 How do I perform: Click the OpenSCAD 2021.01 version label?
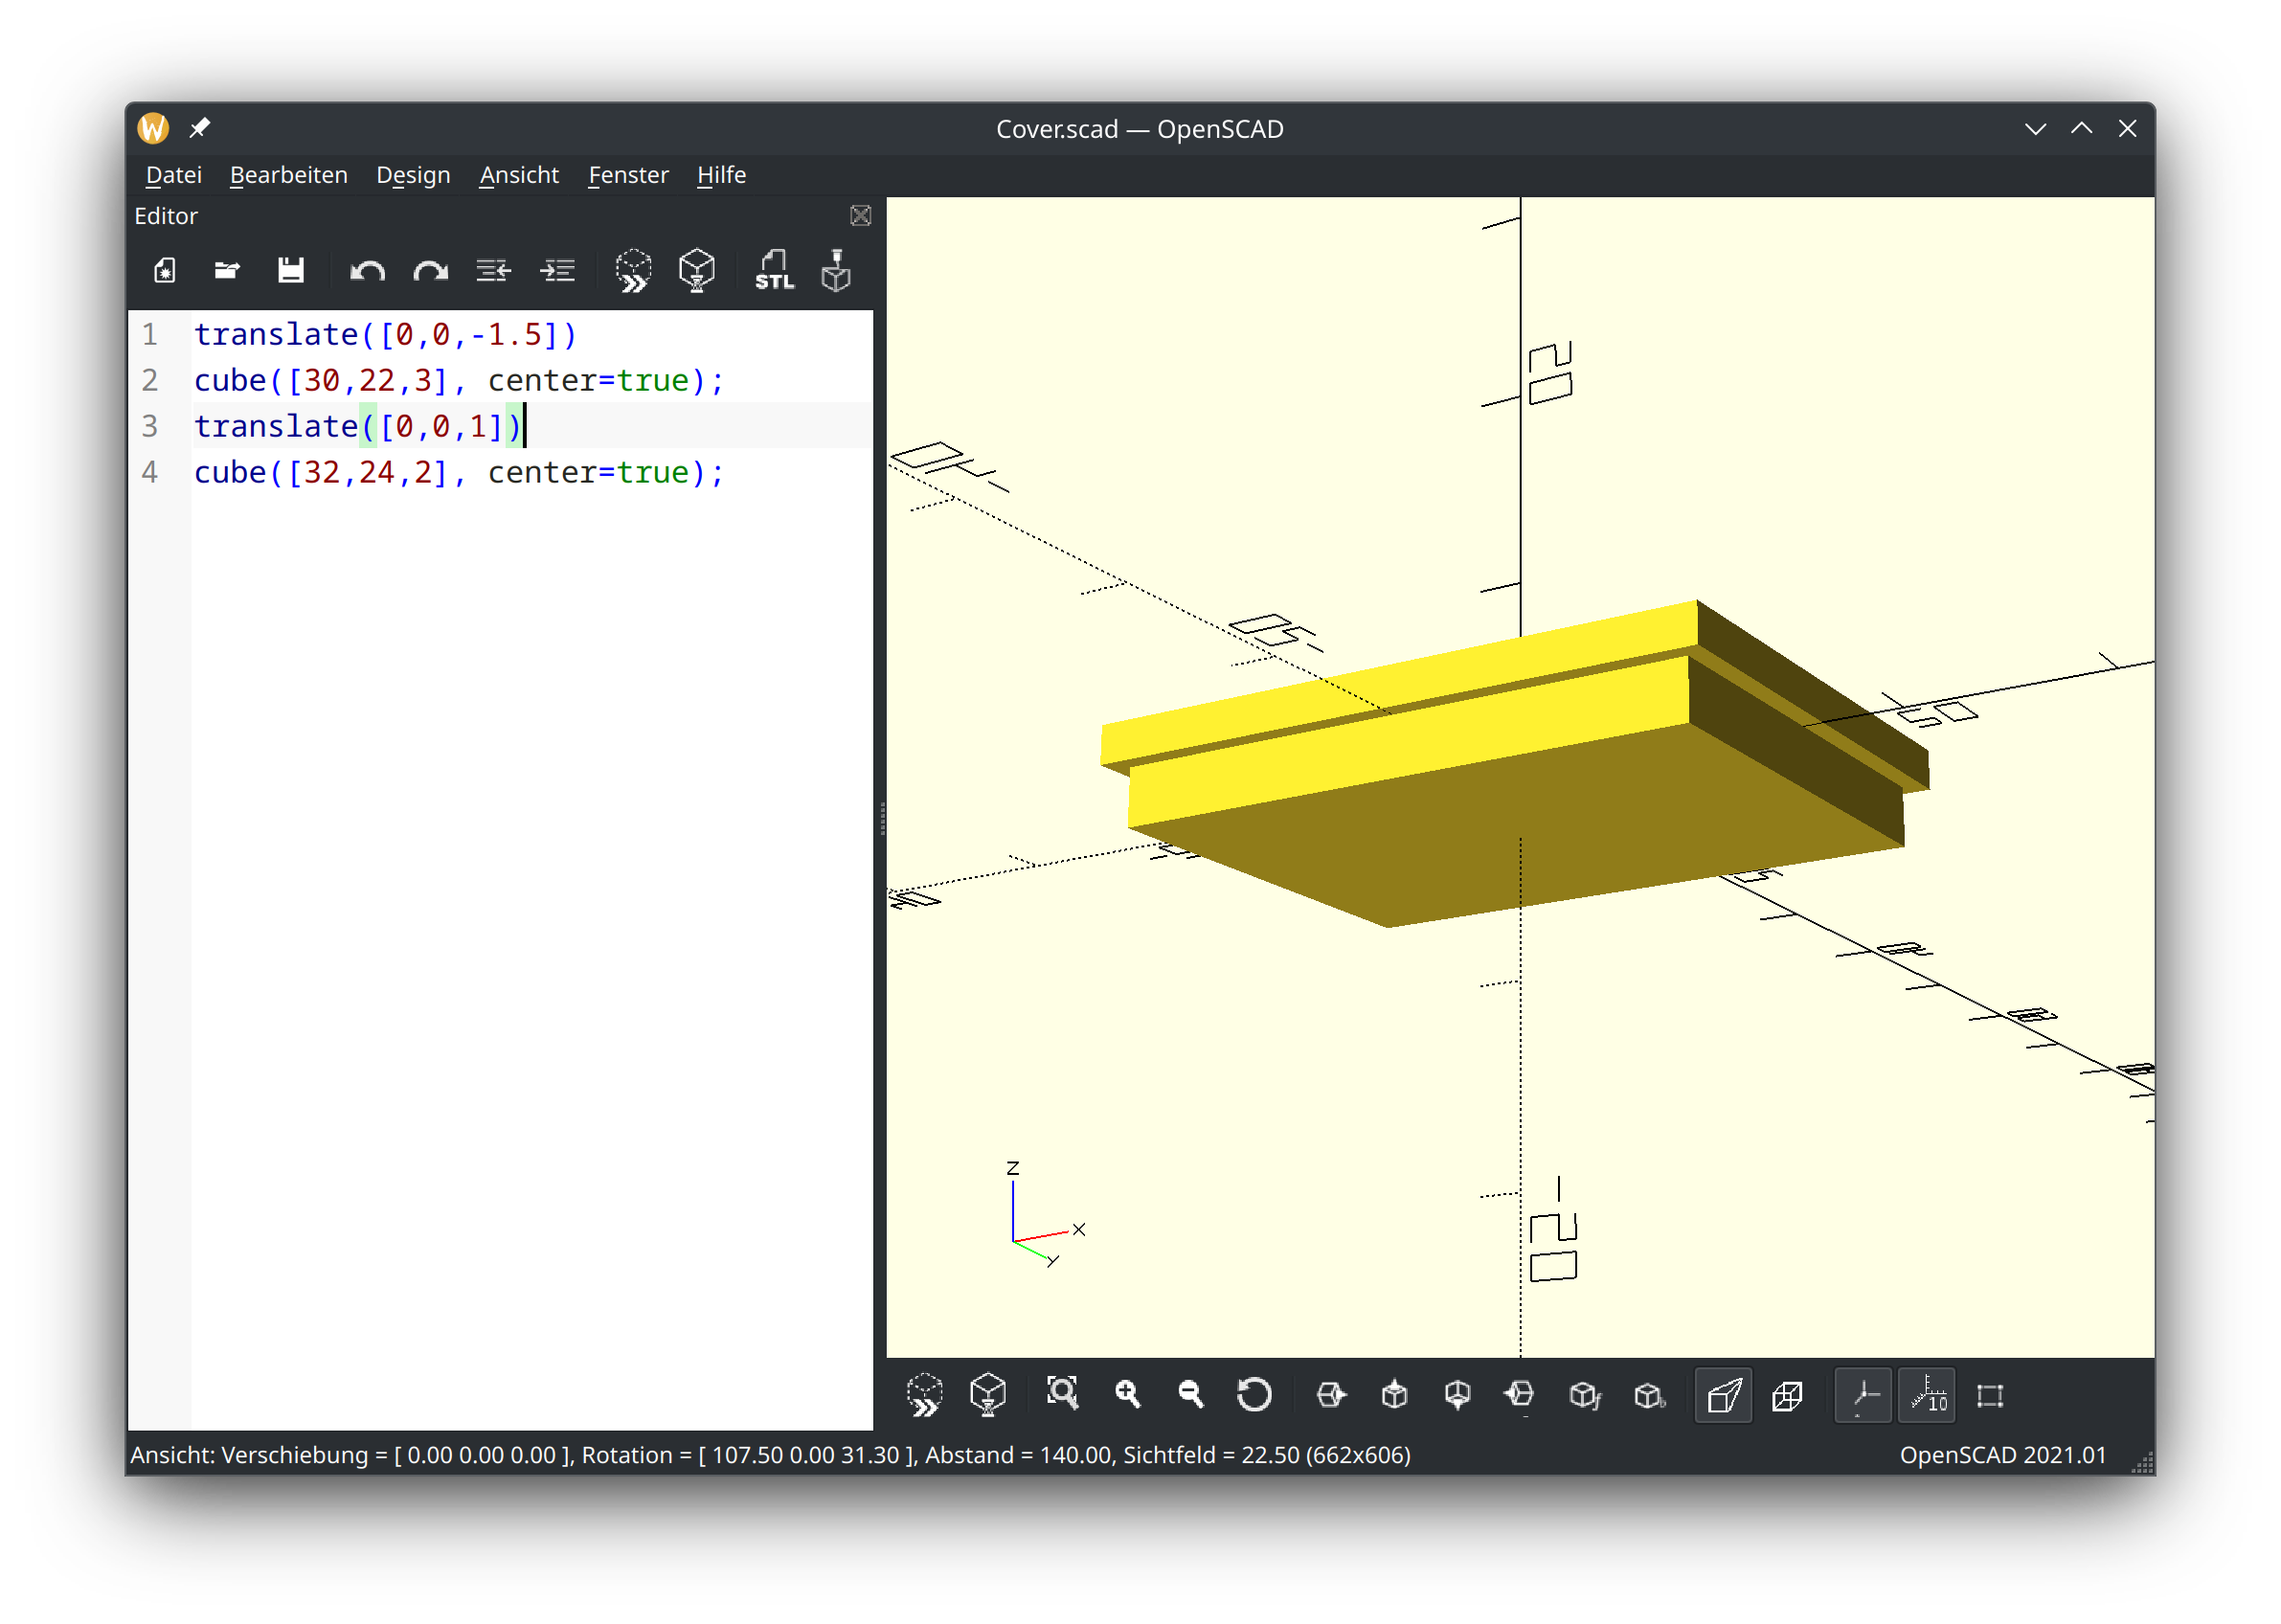pyautogui.click(x=2004, y=1456)
